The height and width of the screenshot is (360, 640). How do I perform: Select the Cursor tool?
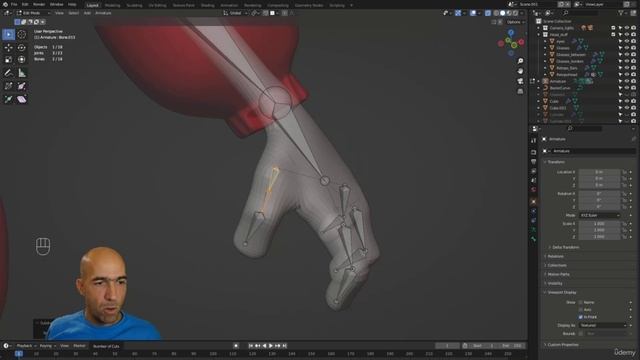[x=22, y=34]
